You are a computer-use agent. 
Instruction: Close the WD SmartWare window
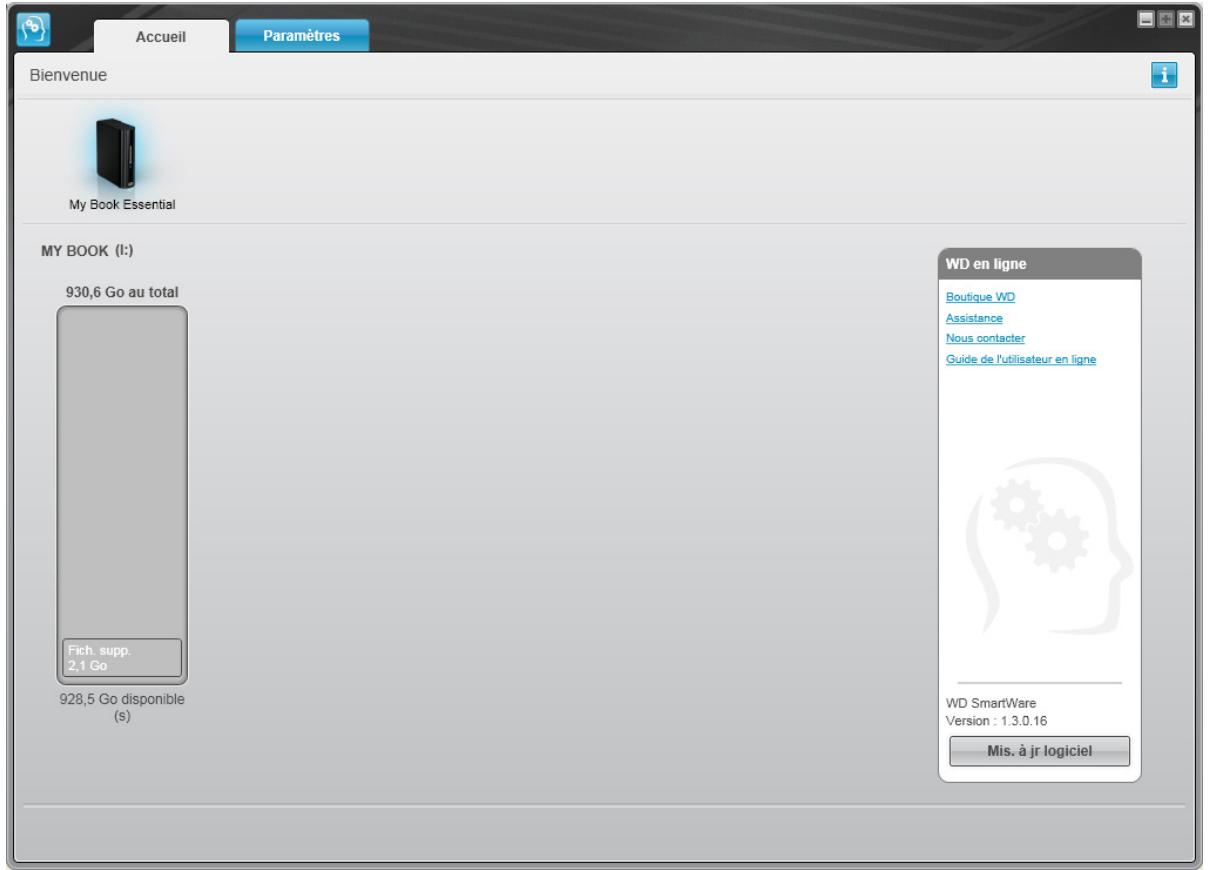tap(1186, 19)
